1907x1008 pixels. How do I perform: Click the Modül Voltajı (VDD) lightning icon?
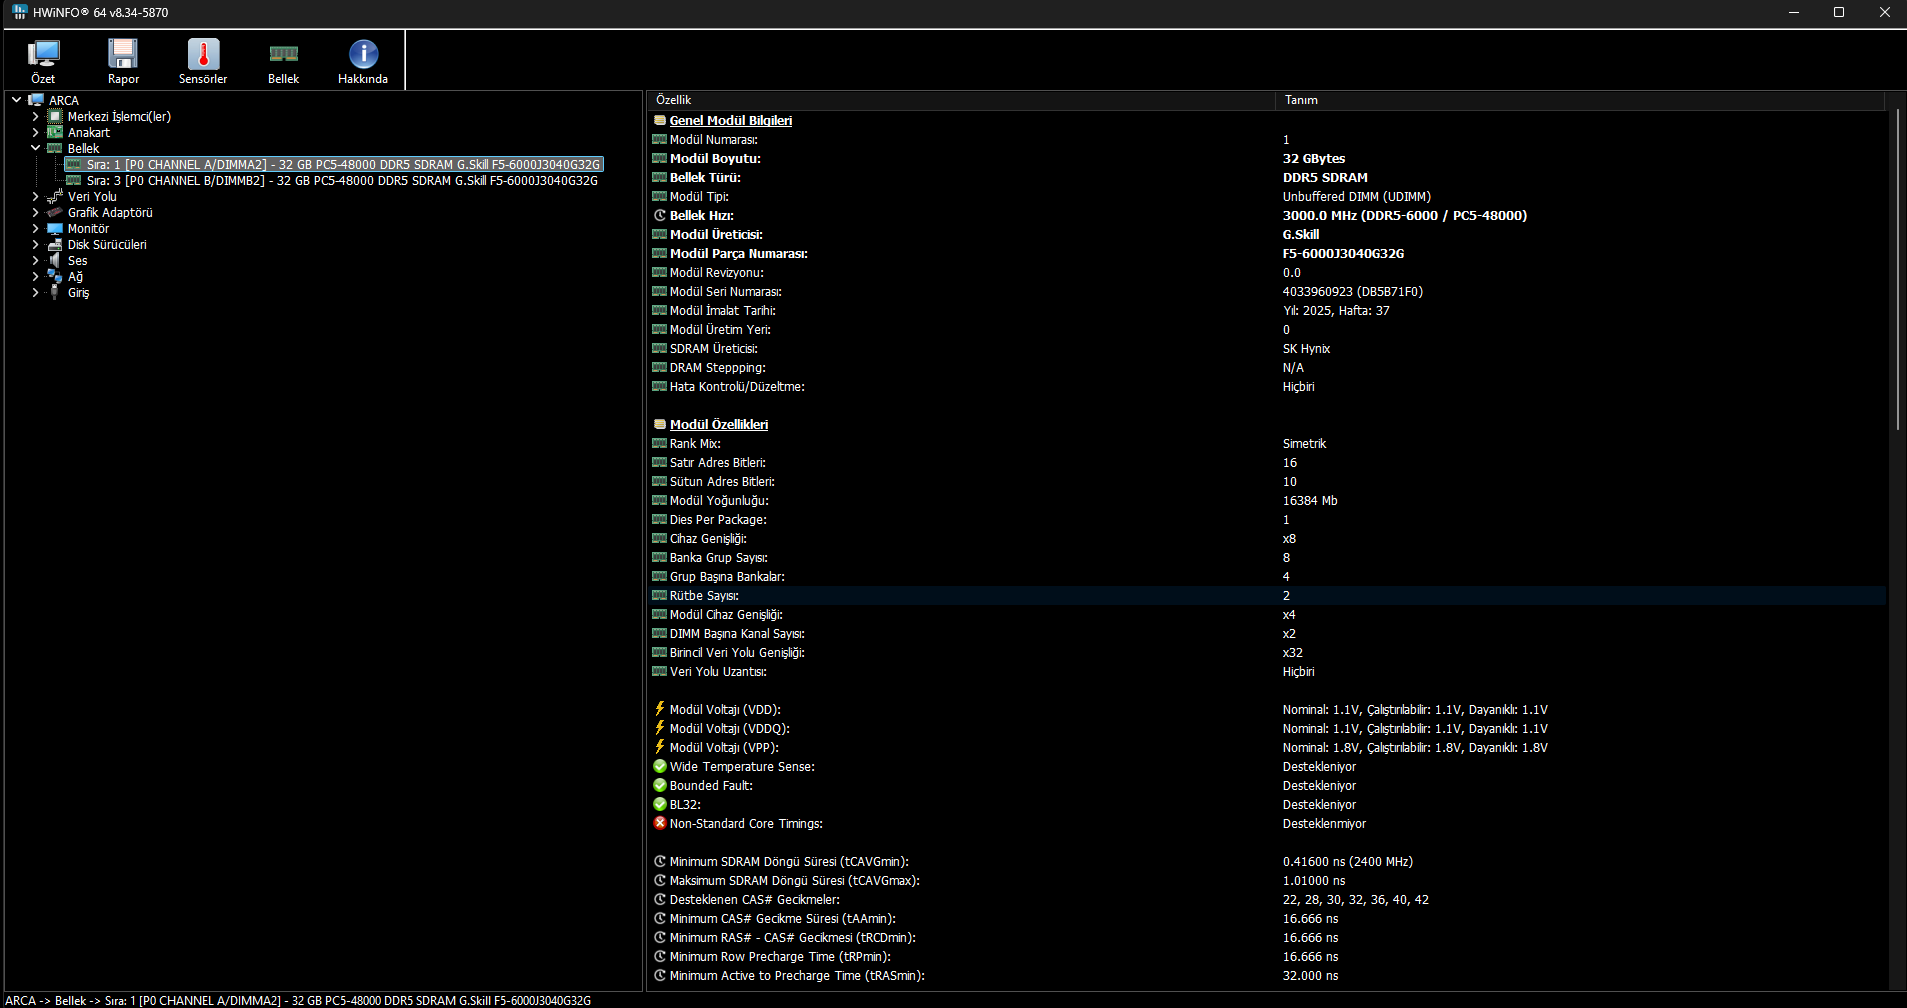pos(660,709)
